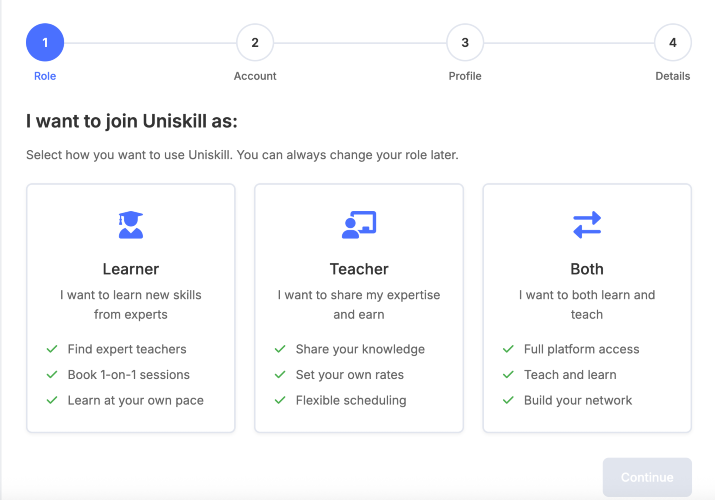Select the Teacher role card title
This screenshot has height=500, width=715.
tap(359, 269)
